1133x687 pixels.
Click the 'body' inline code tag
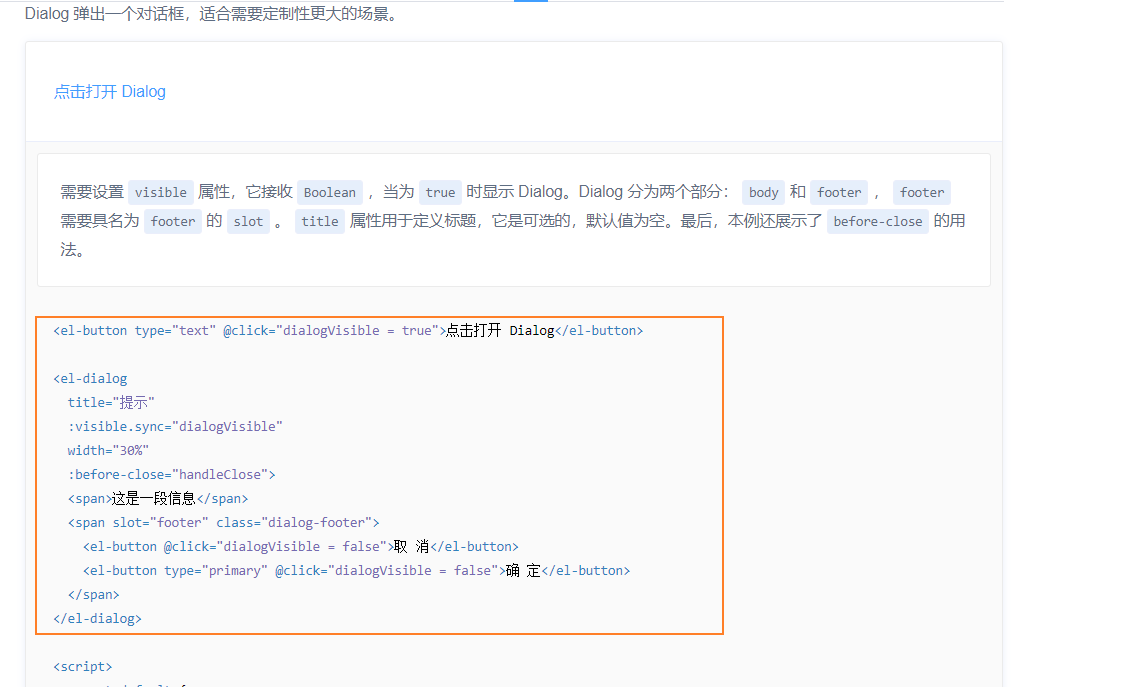(x=763, y=192)
